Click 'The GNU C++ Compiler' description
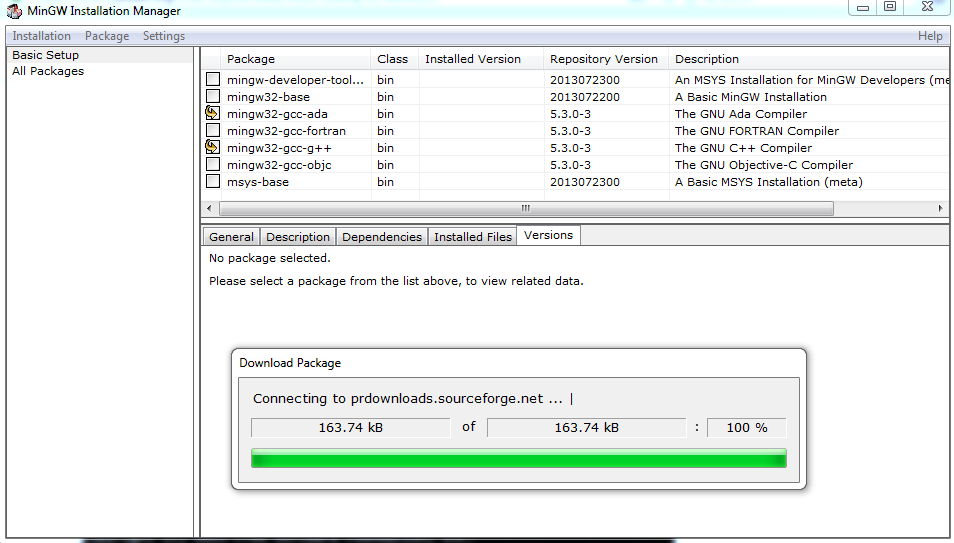The image size is (954, 543). [743, 148]
